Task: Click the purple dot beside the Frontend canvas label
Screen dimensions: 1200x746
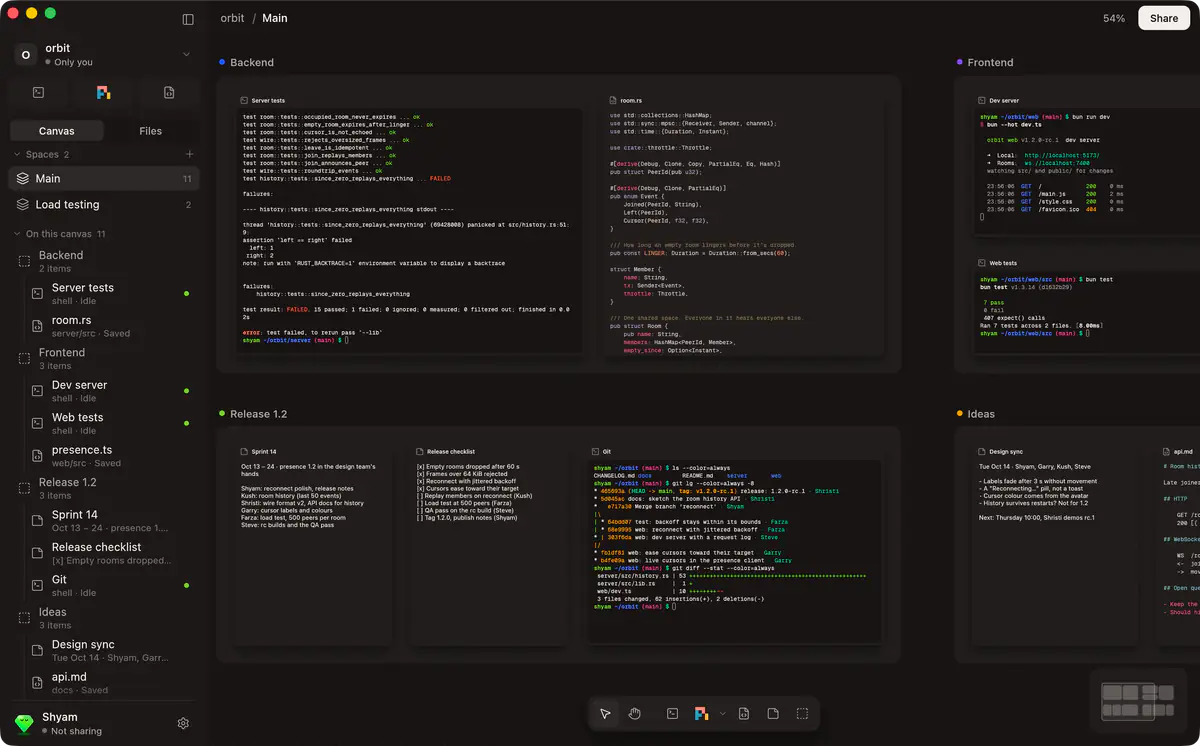Action: (x=960, y=62)
